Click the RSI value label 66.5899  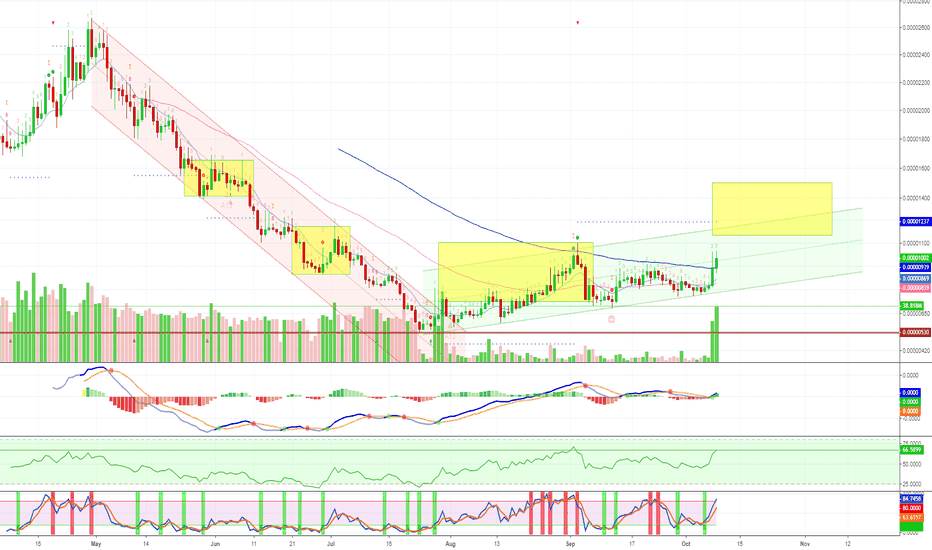pos(912,450)
